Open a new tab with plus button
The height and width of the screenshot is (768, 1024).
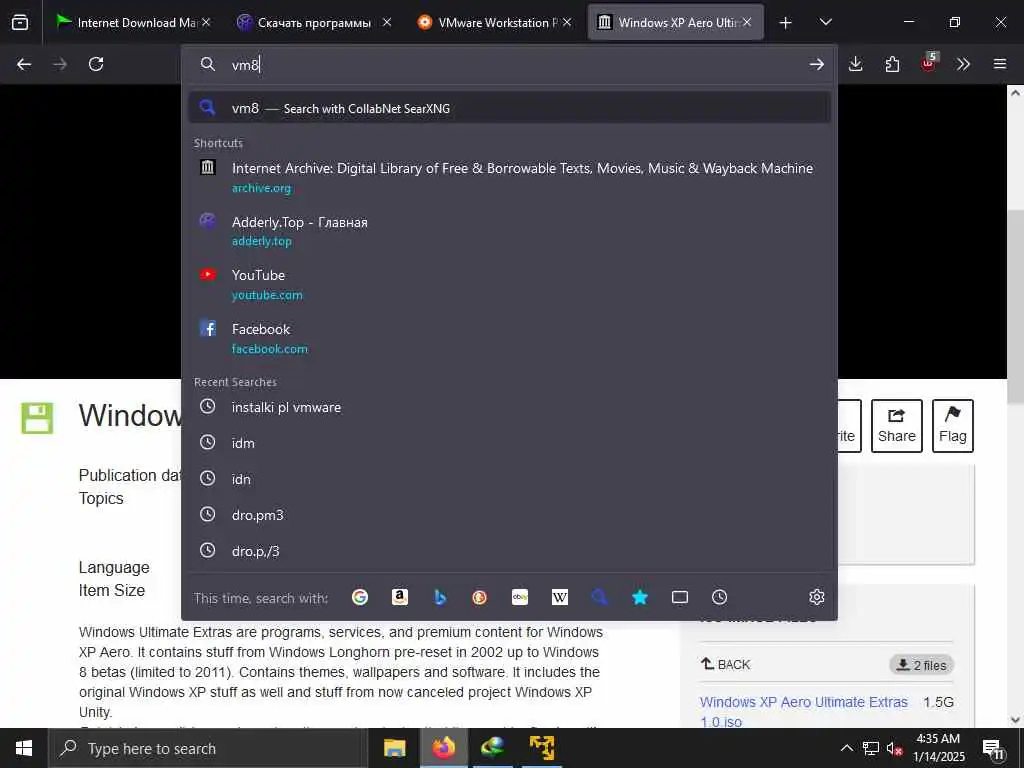coord(786,23)
